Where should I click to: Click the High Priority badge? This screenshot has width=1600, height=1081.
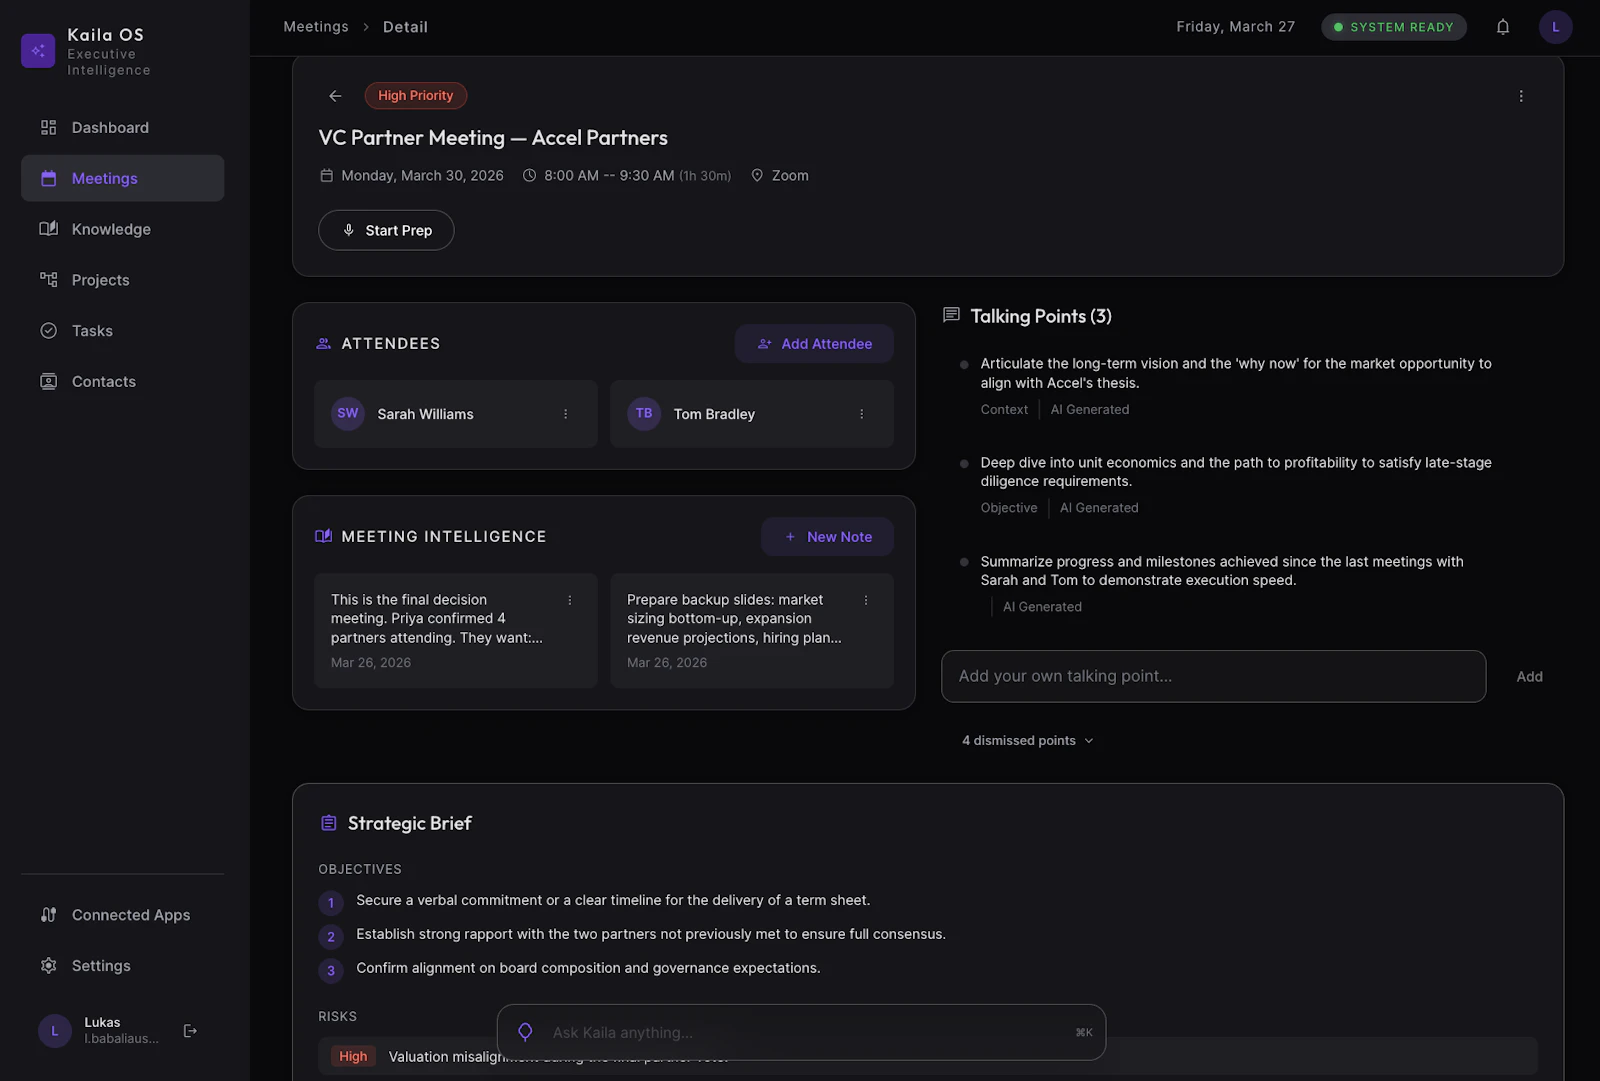(416, 96)
